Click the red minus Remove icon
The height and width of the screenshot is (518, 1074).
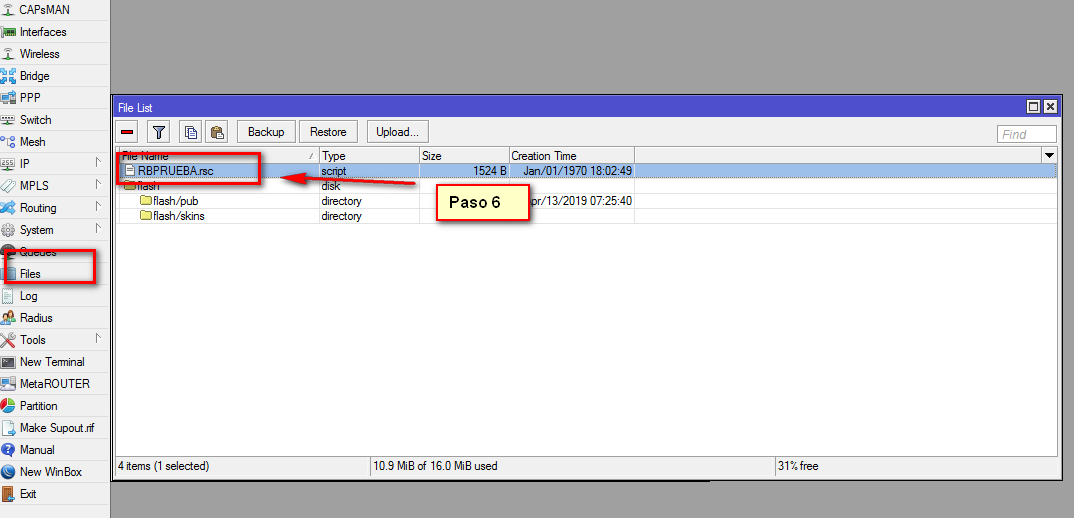click(x=128, y=132)
